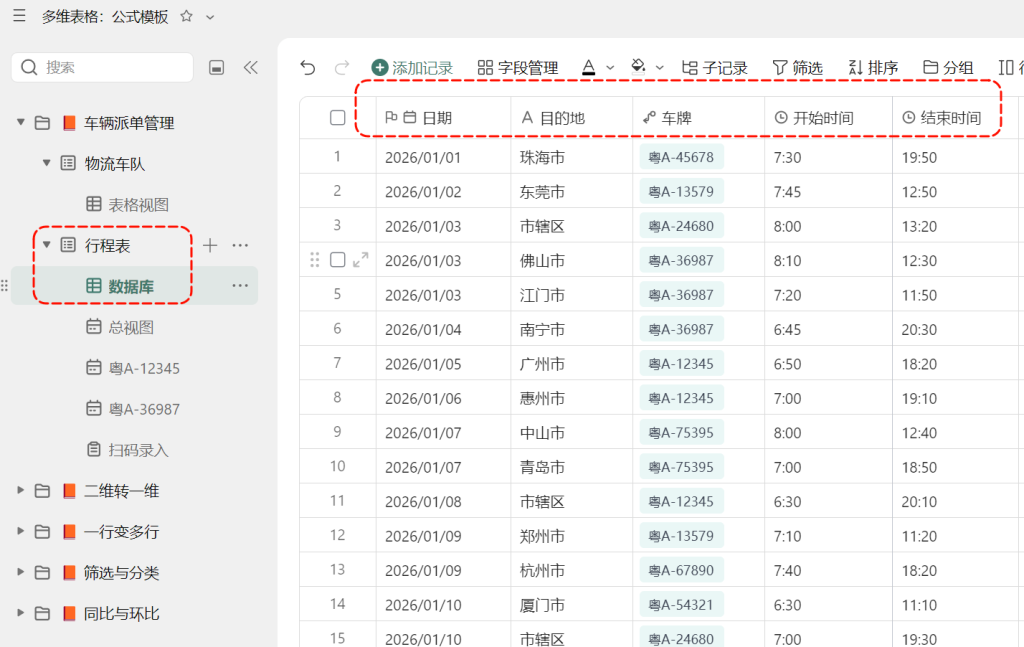Collapse the 物流车队 table node
The height and width of the screenshot is (647, 1024).
coord(46,163)
